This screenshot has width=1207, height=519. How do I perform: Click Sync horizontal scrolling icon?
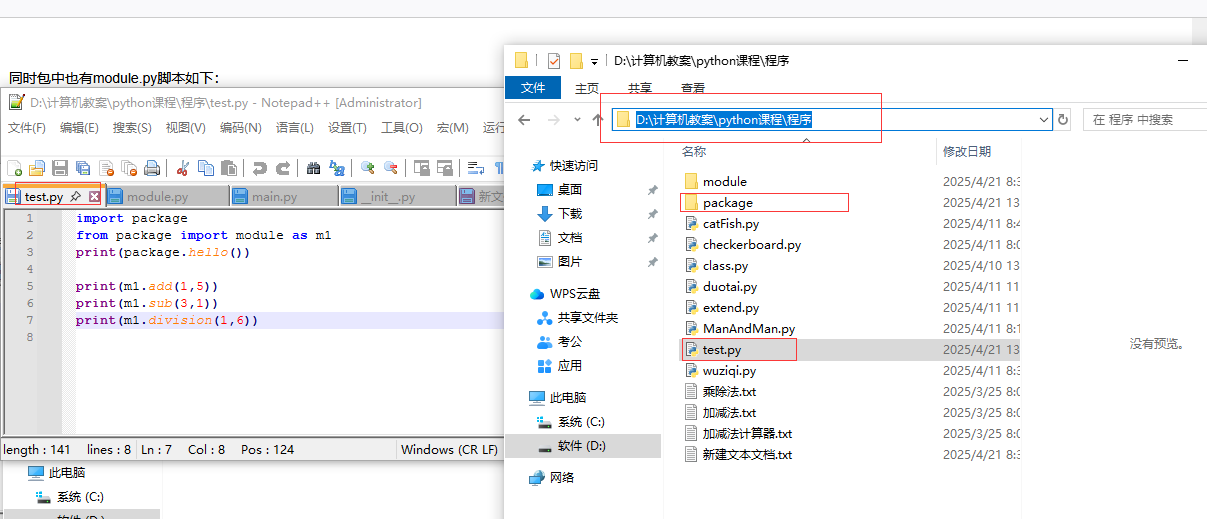tap(445, 168)
